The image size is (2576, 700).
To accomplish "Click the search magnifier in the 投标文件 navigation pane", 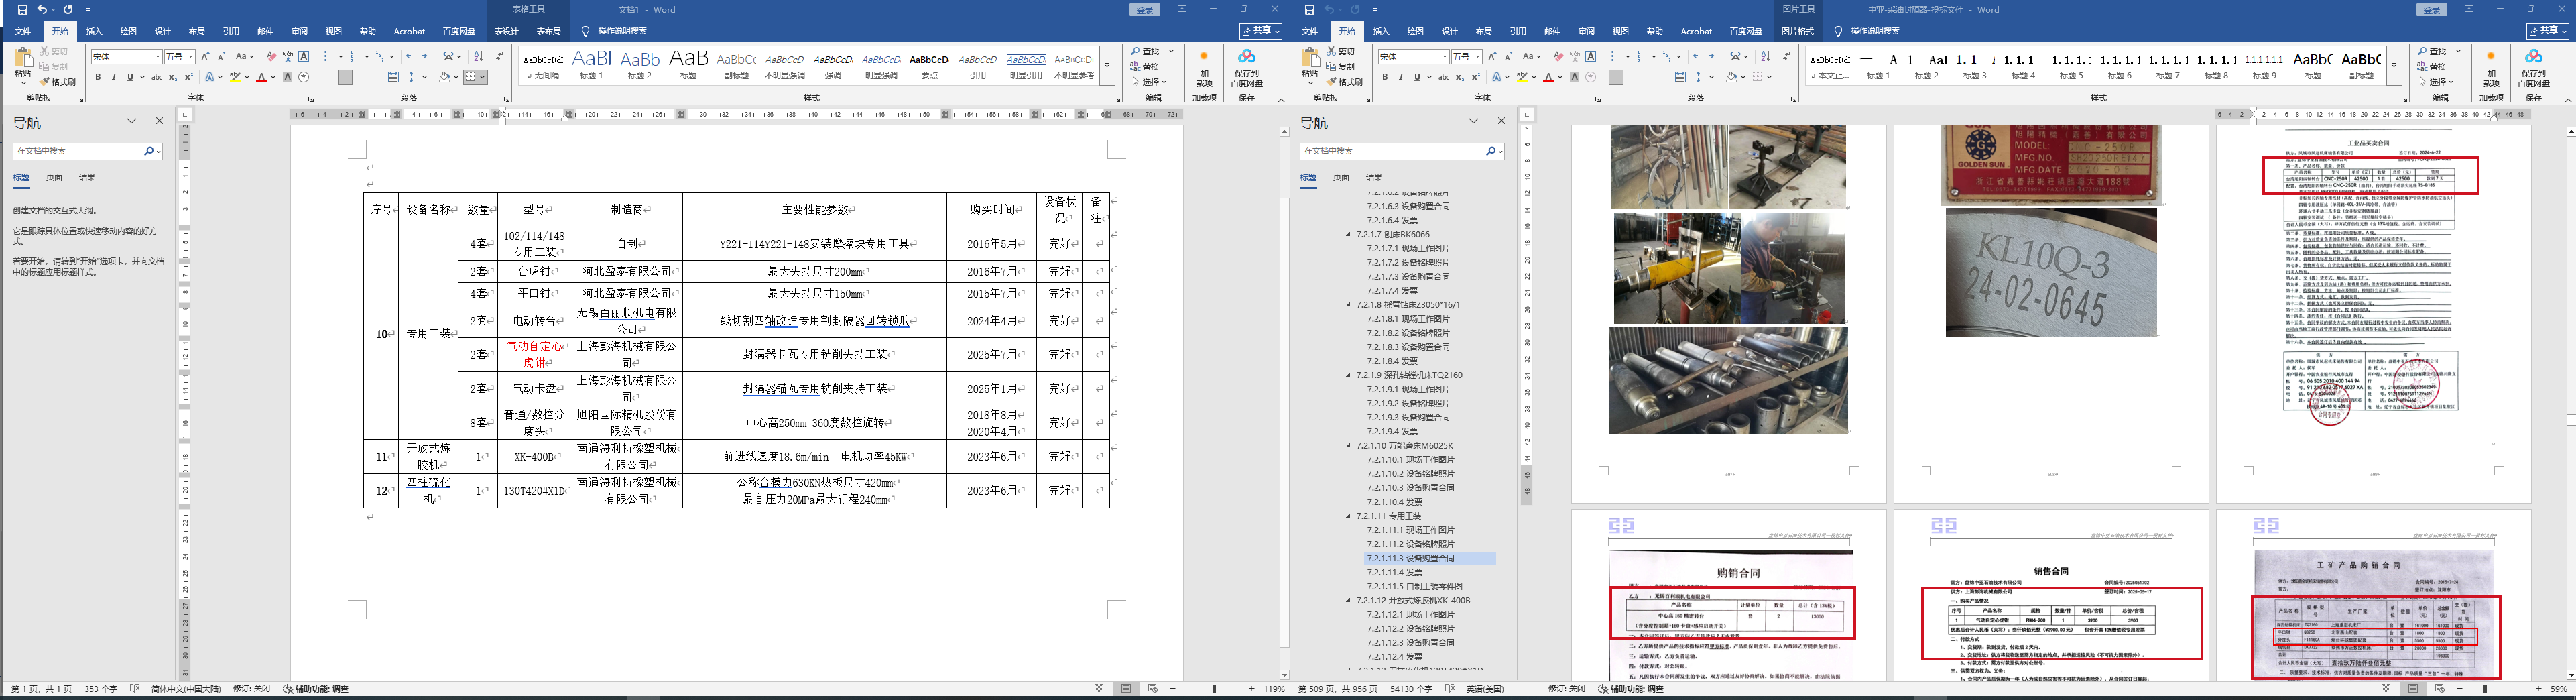I will click(x=1489, y=151).
